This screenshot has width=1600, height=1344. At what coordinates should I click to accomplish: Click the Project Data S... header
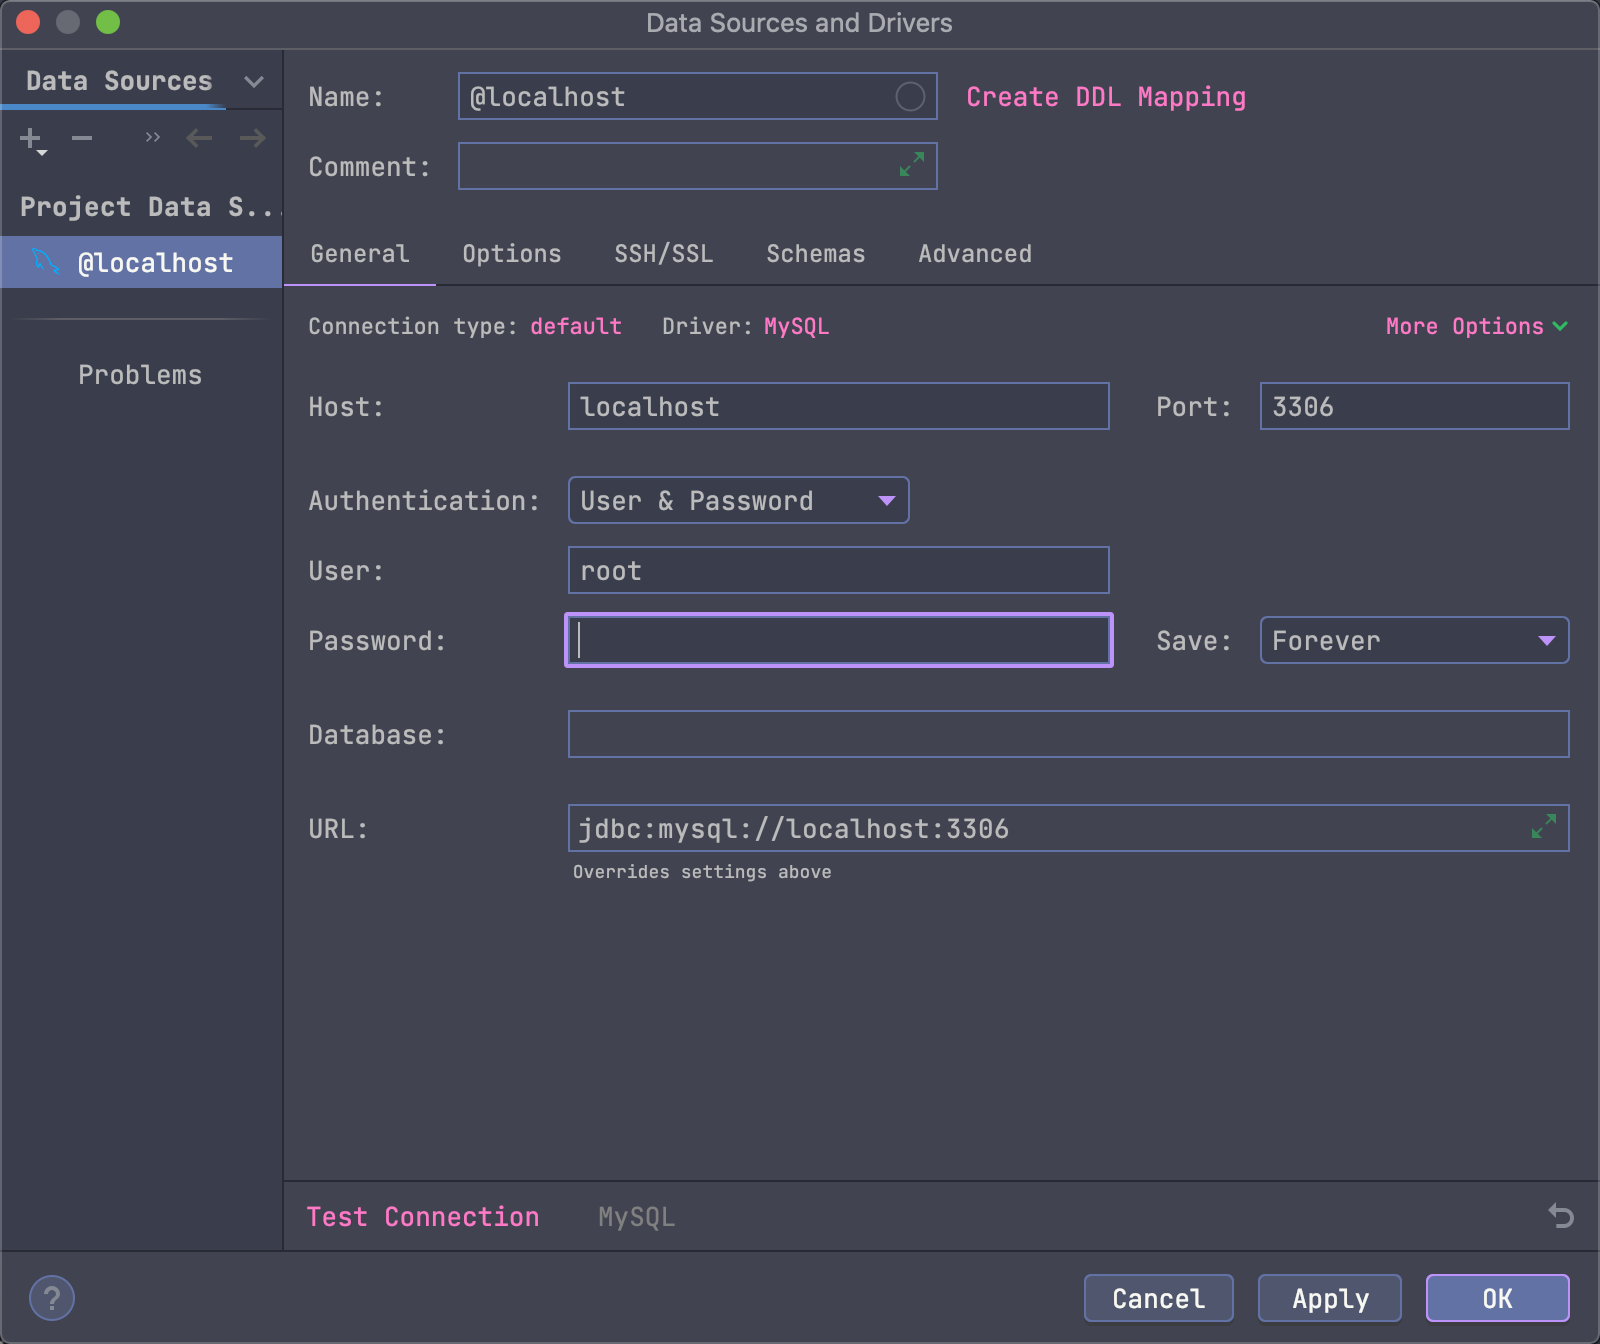(150, 207)
